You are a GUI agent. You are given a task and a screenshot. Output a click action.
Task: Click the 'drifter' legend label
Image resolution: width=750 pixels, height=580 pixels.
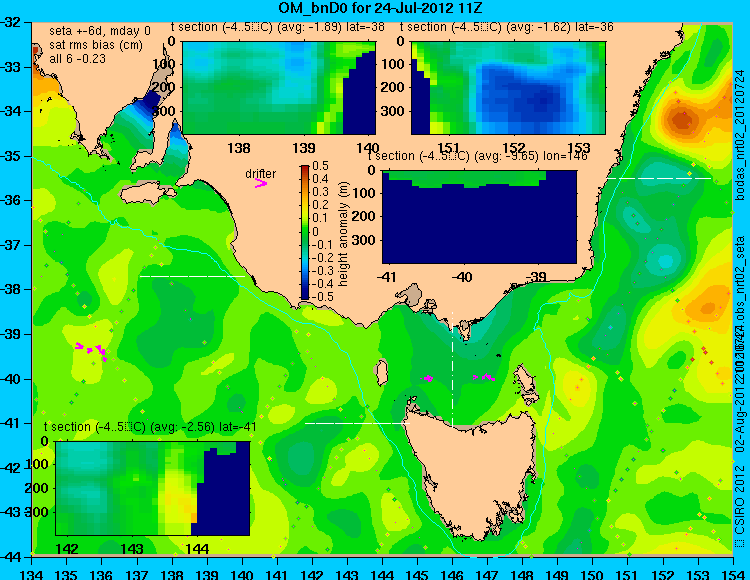261,174
